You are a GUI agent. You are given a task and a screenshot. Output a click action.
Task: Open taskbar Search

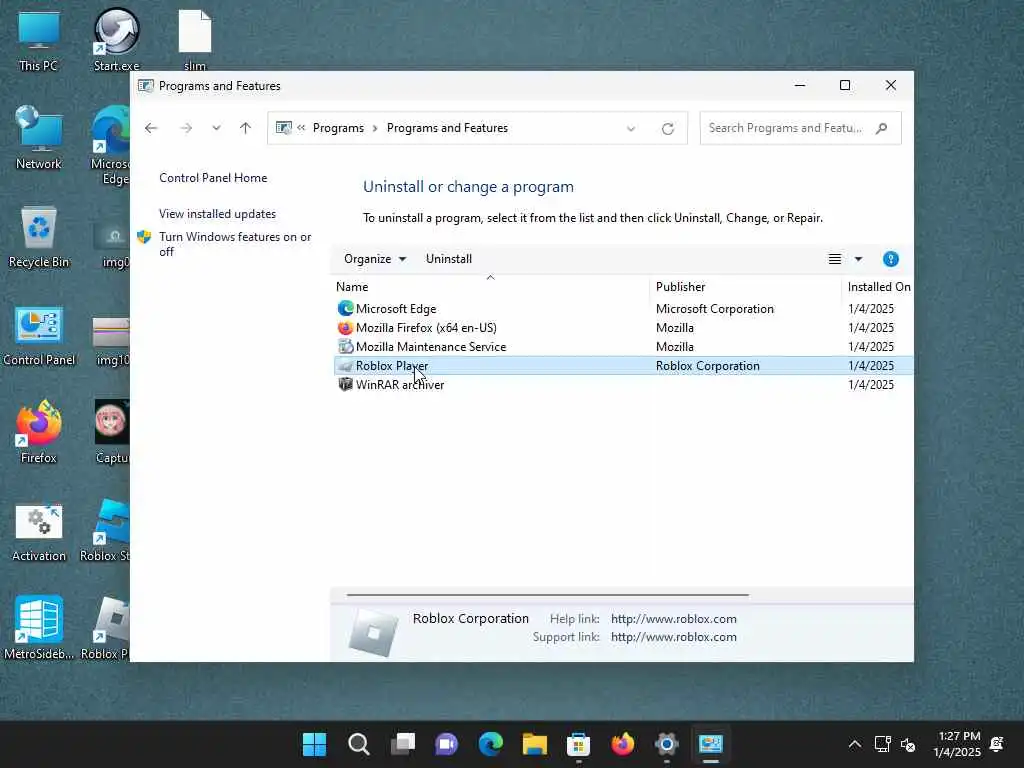(359, 744)
